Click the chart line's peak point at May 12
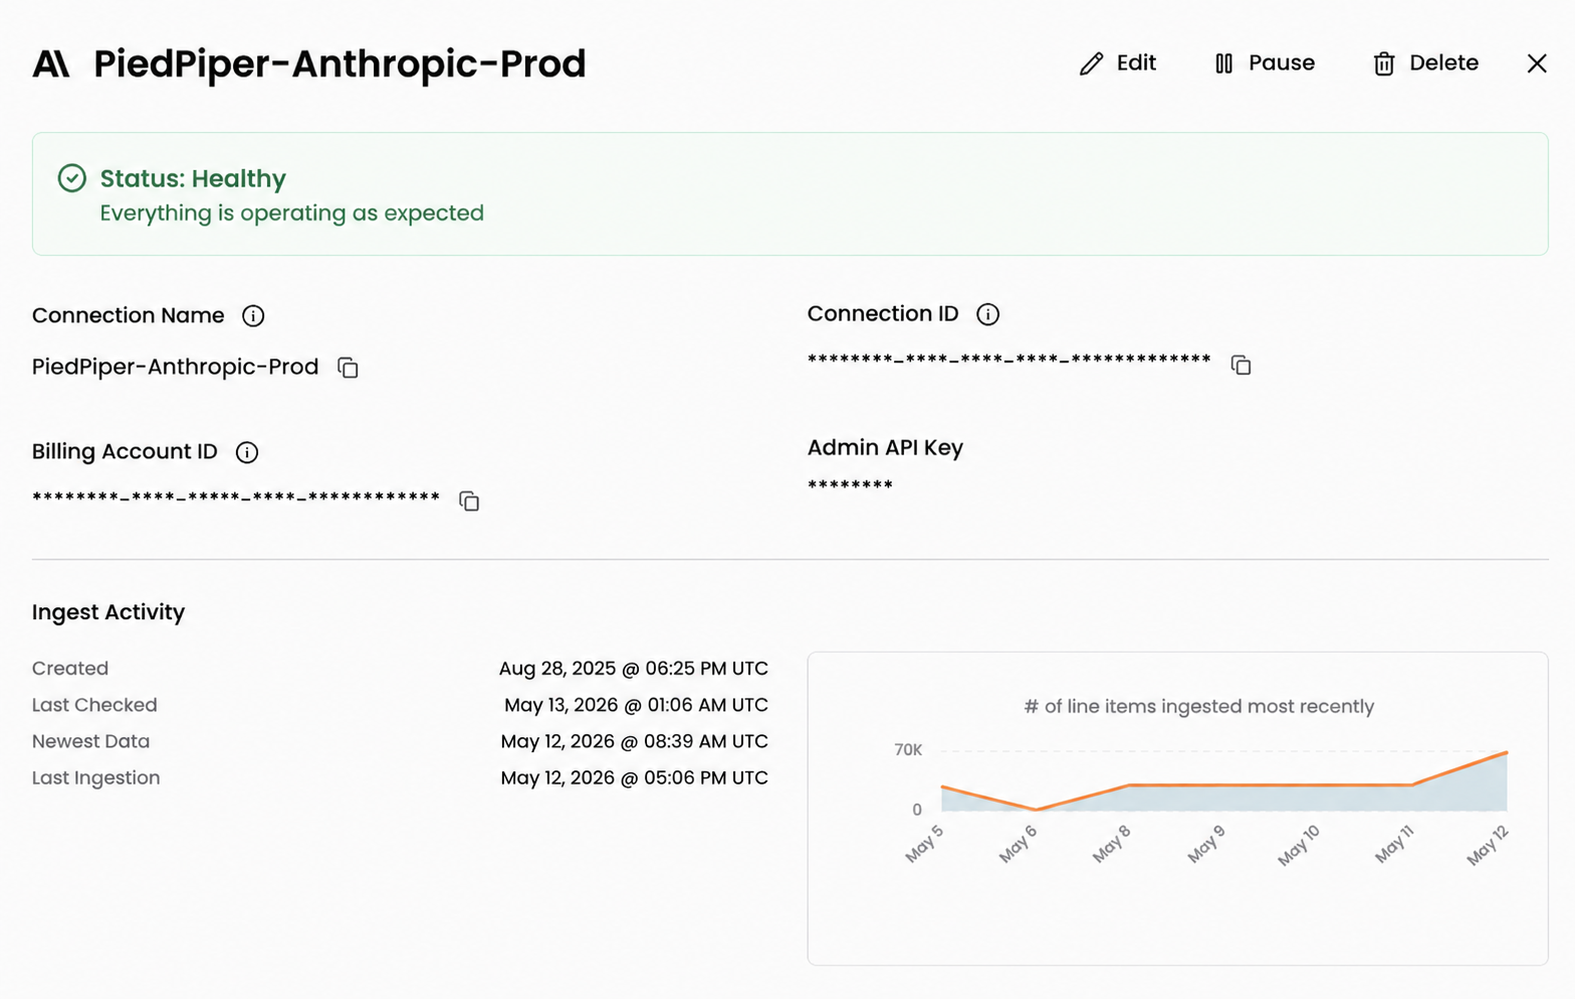The height and width of the screenshot is (999, 1575). pyautogui.click(x=1506, y=752)
